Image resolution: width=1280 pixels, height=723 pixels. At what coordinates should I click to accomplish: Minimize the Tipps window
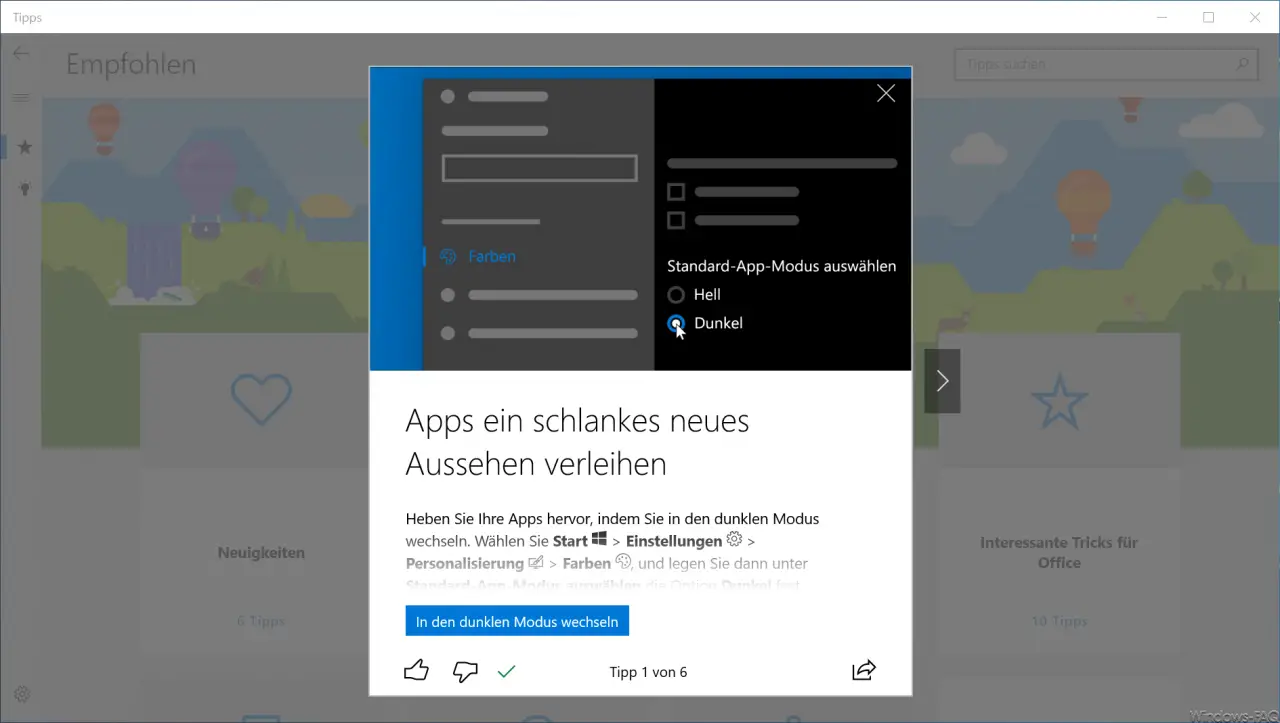click(1163, 17)
